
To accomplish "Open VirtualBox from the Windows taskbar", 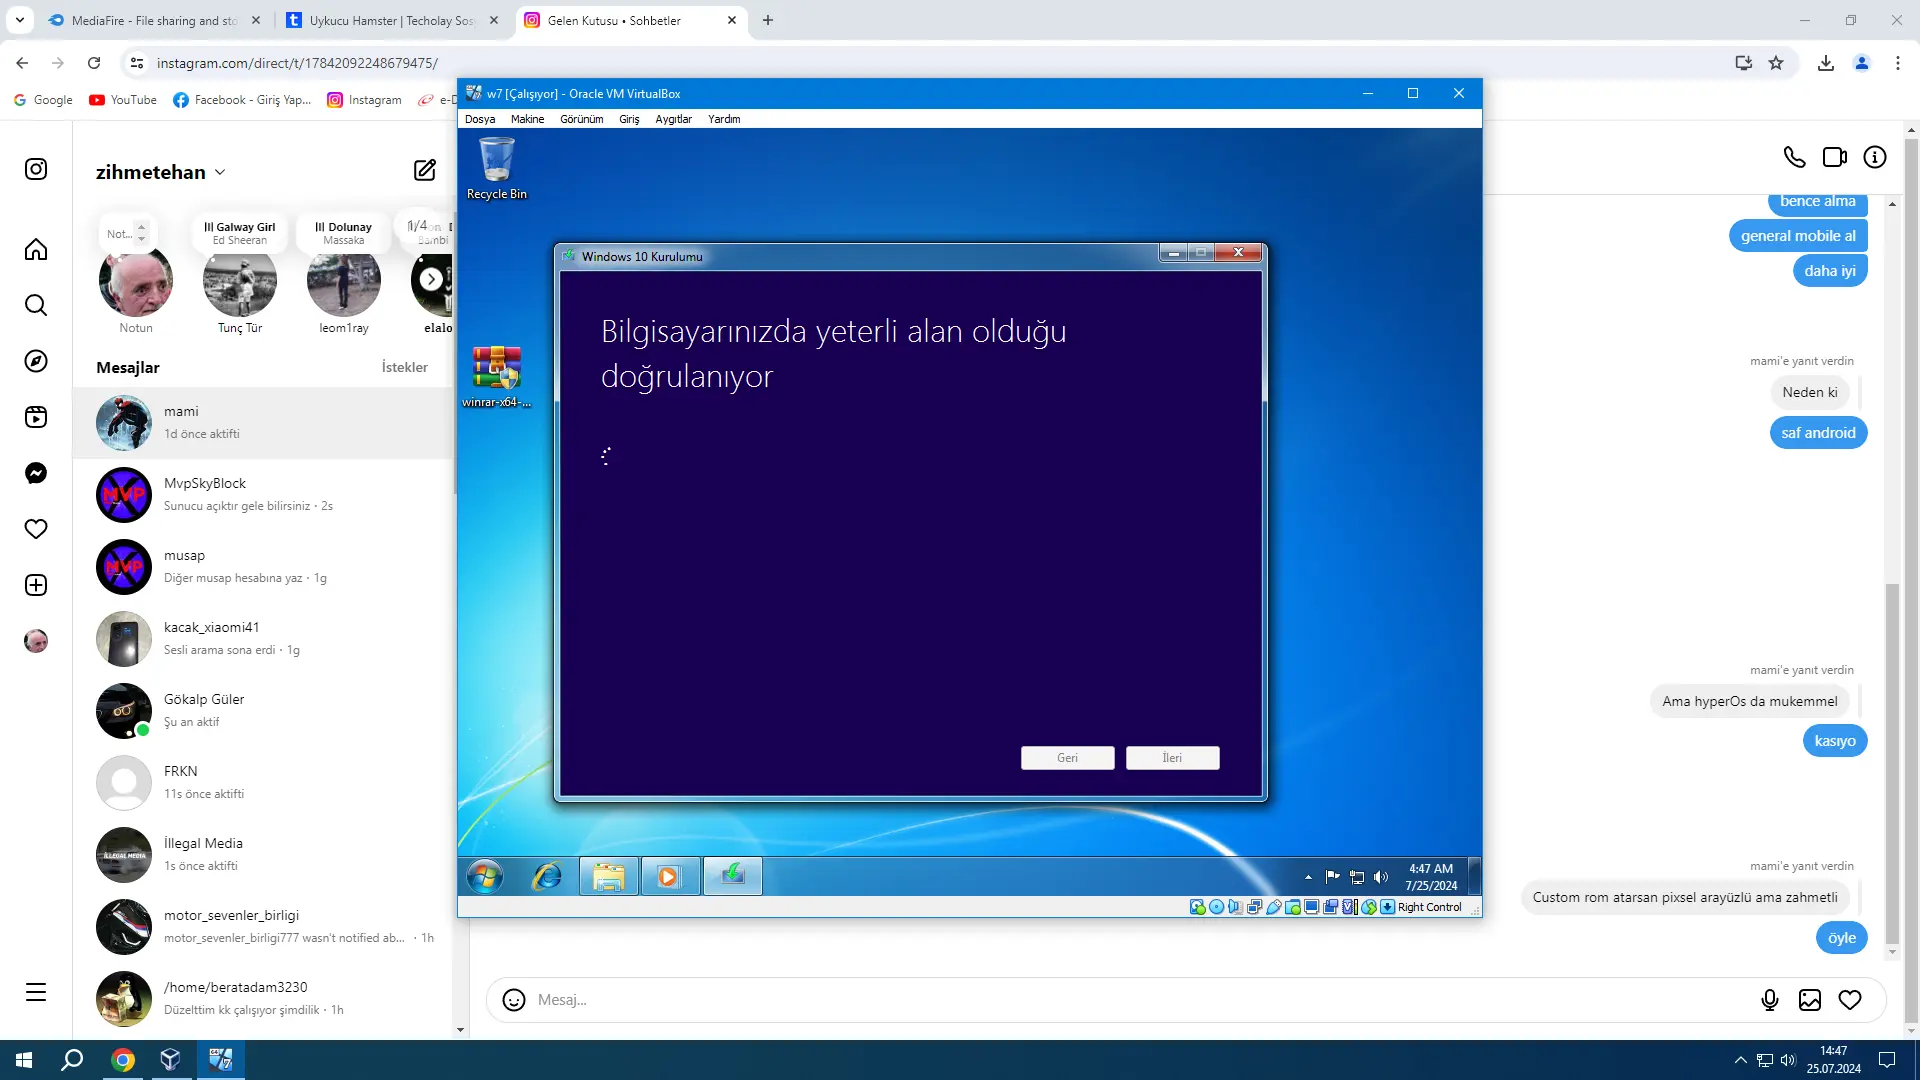I will (x=171, y=1060).
